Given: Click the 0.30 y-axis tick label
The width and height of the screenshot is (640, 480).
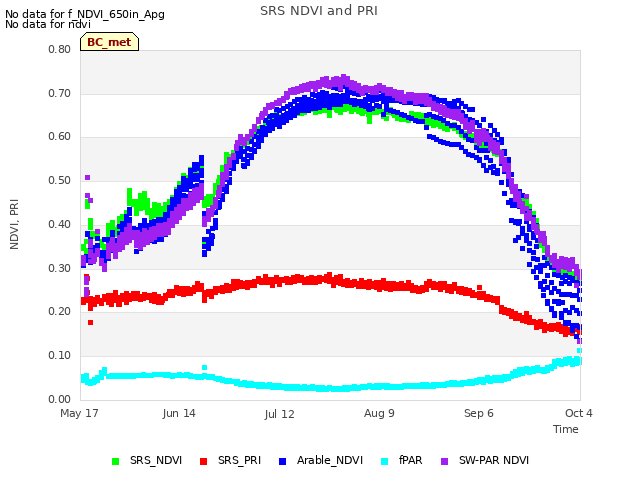Looking at the screenshot, I should [x=59, y=269].
